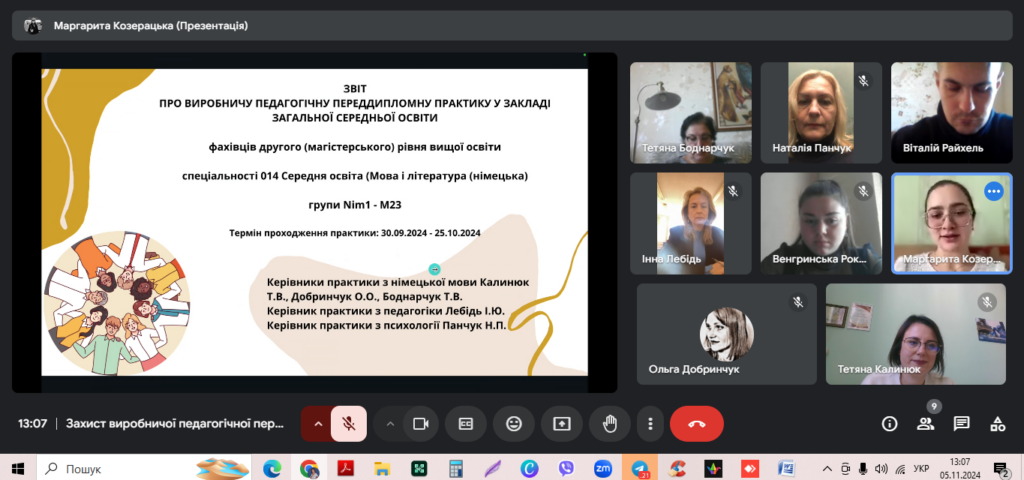Image resolution: width=1024 pixels, height=480 pixels.
Task: Open the three-dot more options menu
Action: (651, 423)
